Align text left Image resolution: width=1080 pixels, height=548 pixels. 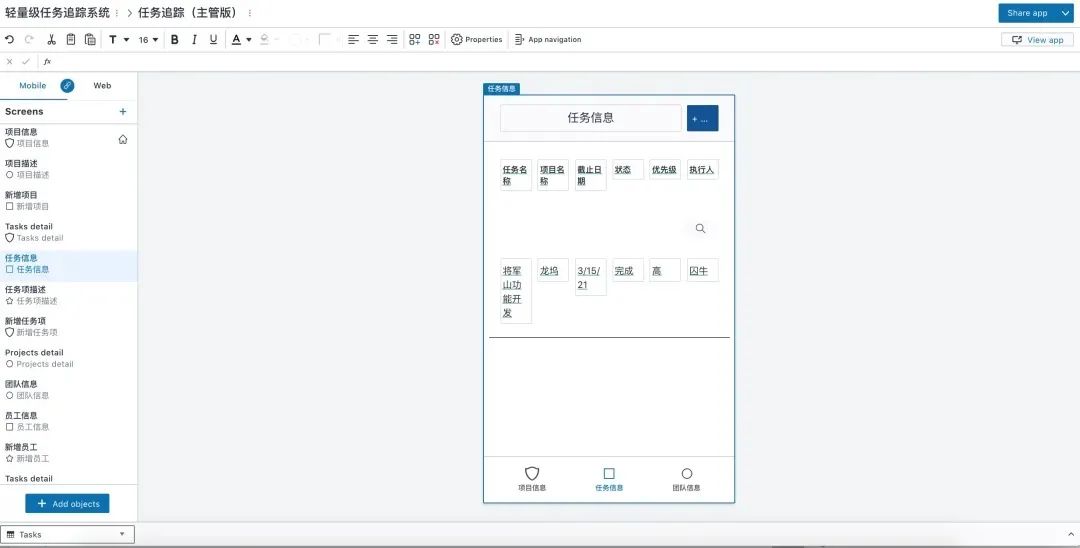tap(353, 40)
